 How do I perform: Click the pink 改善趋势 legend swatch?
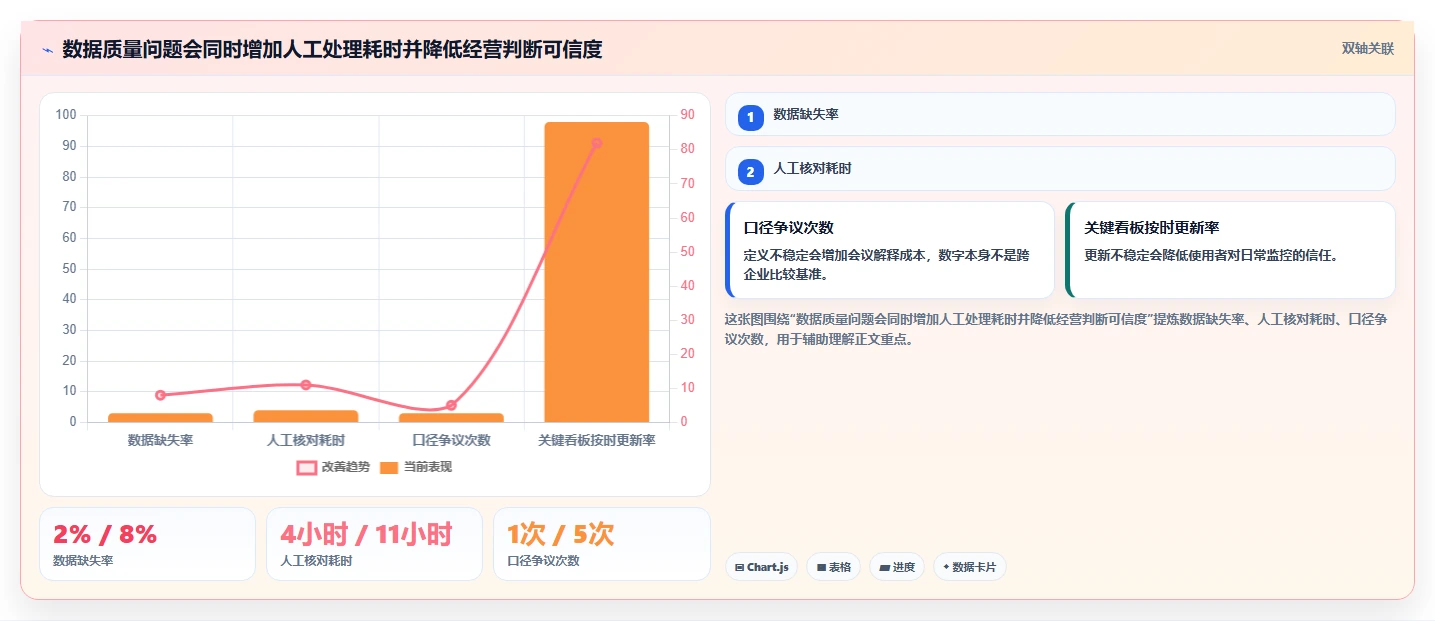307,467
